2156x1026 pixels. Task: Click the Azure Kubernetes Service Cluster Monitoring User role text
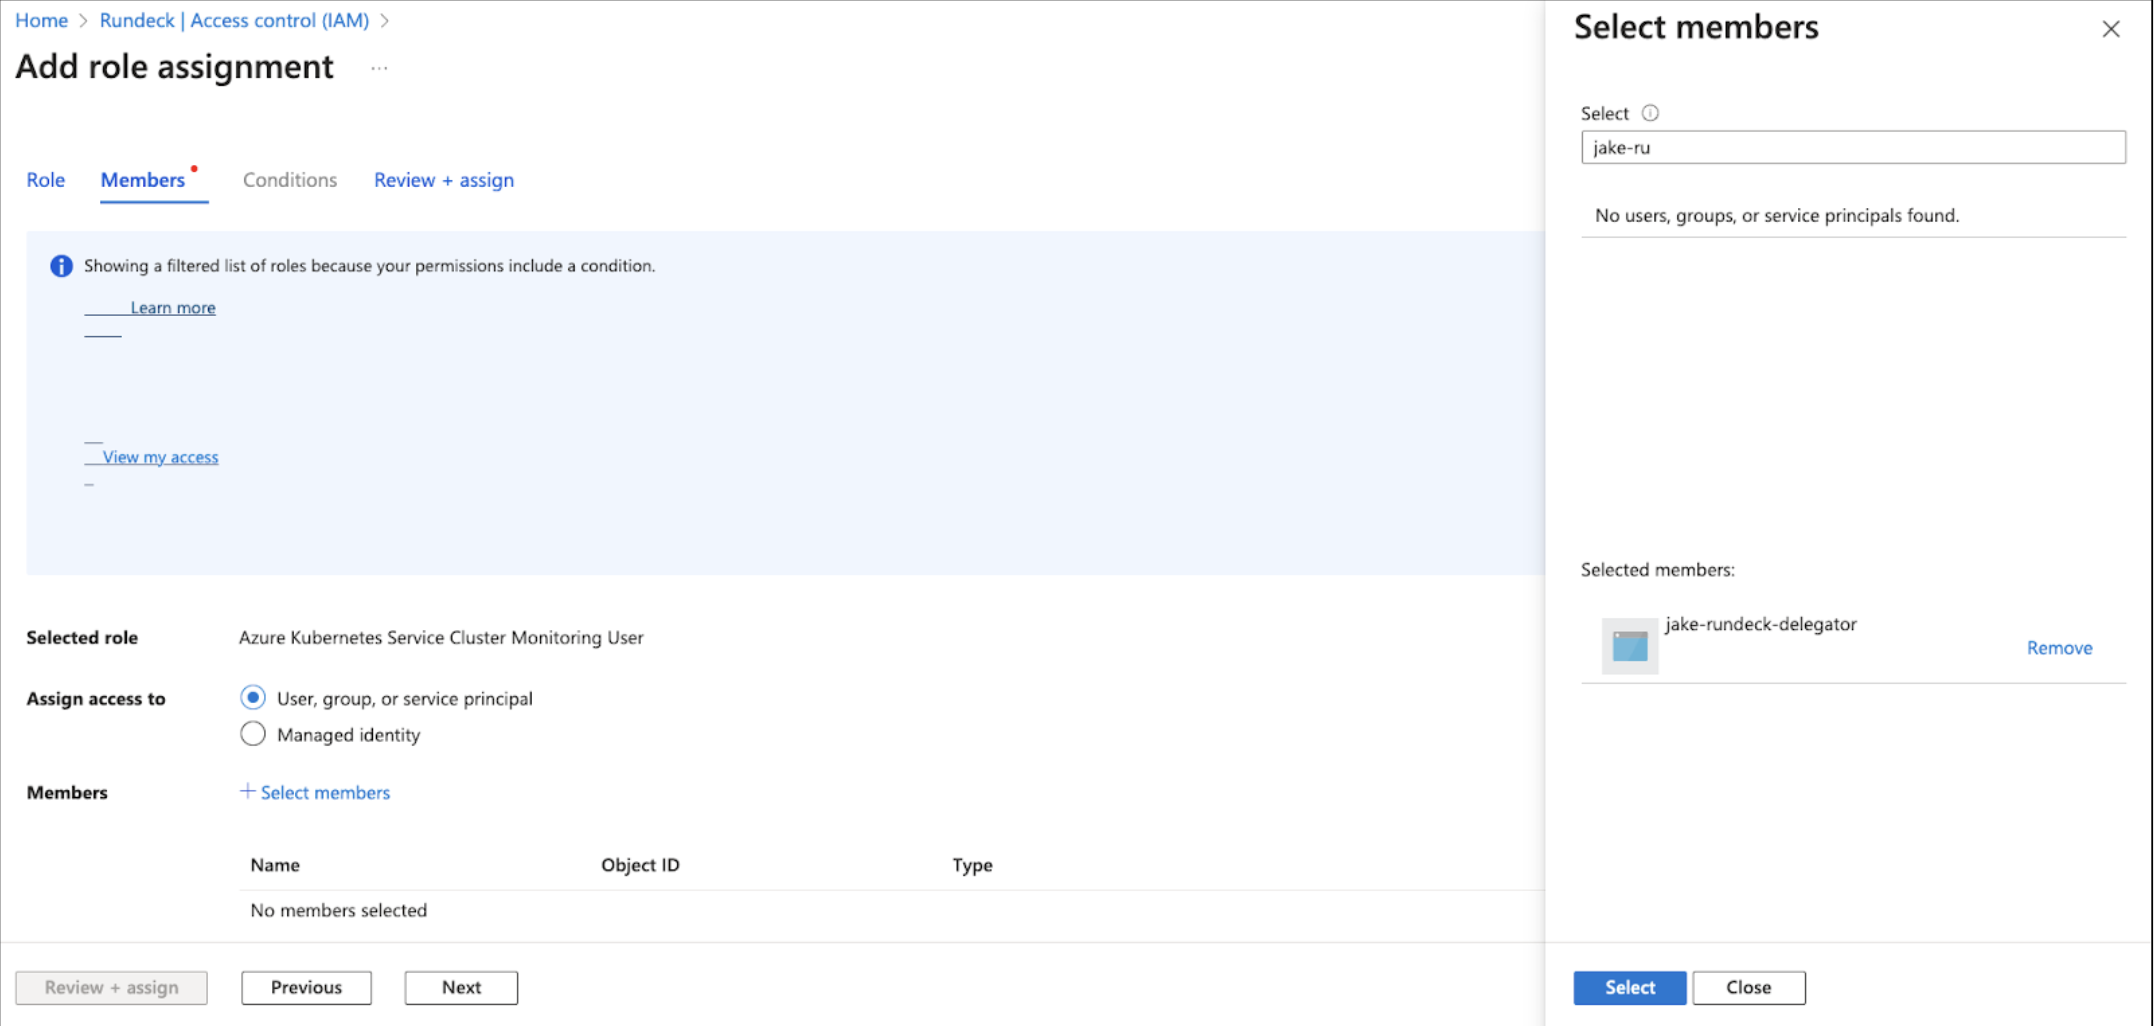[x=441, y=637]
